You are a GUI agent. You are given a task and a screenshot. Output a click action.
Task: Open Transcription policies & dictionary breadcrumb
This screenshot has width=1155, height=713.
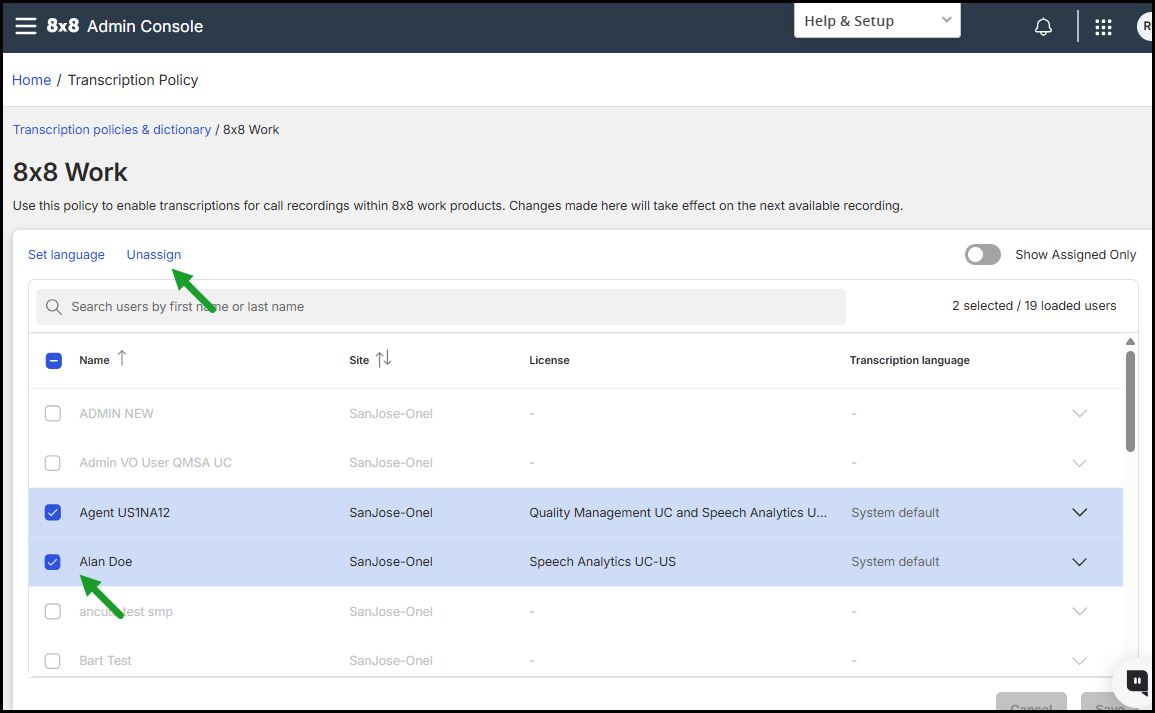click(112, 130)
